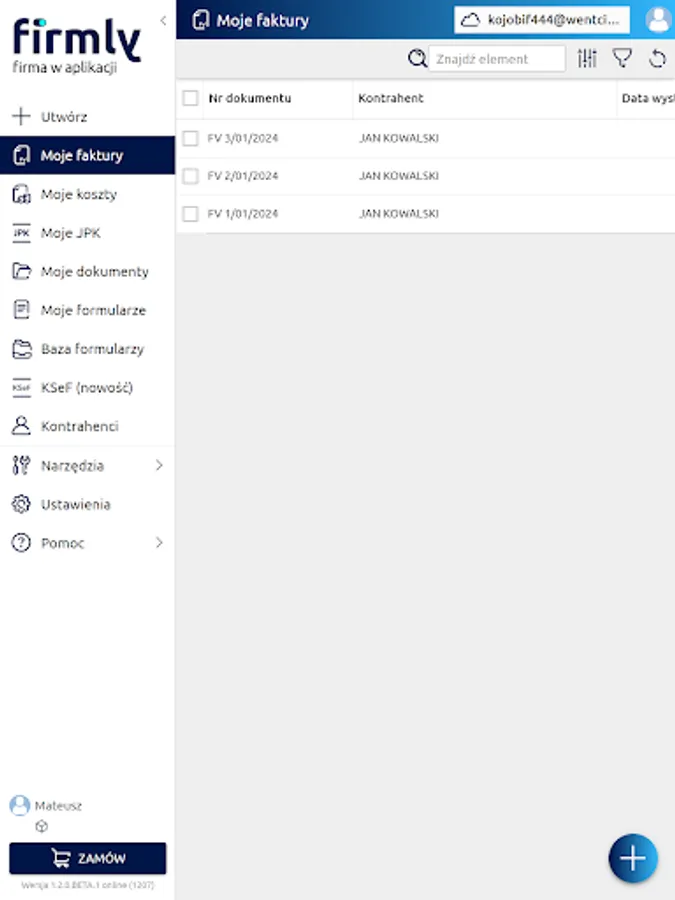Click the refresh icon in toolbar

(657, 59)
